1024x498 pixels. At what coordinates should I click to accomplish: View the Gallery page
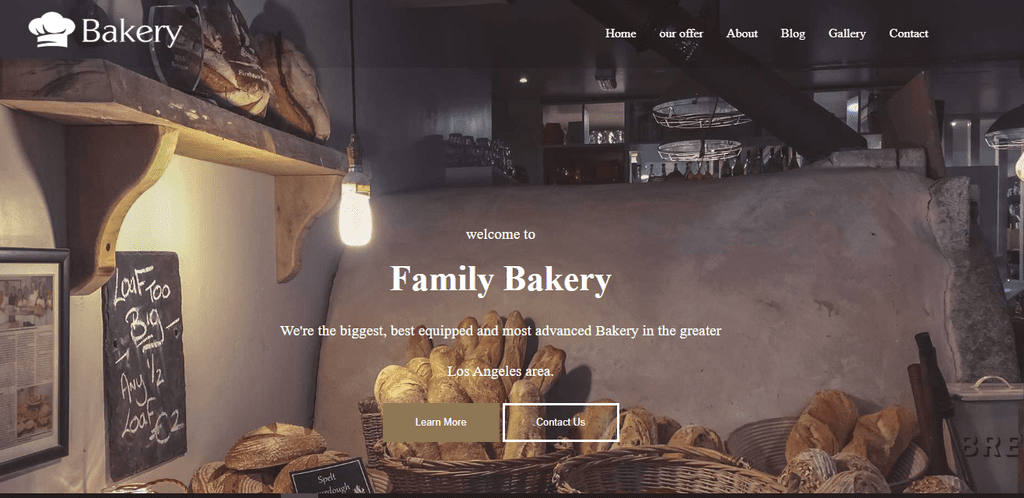coord(847,33)
